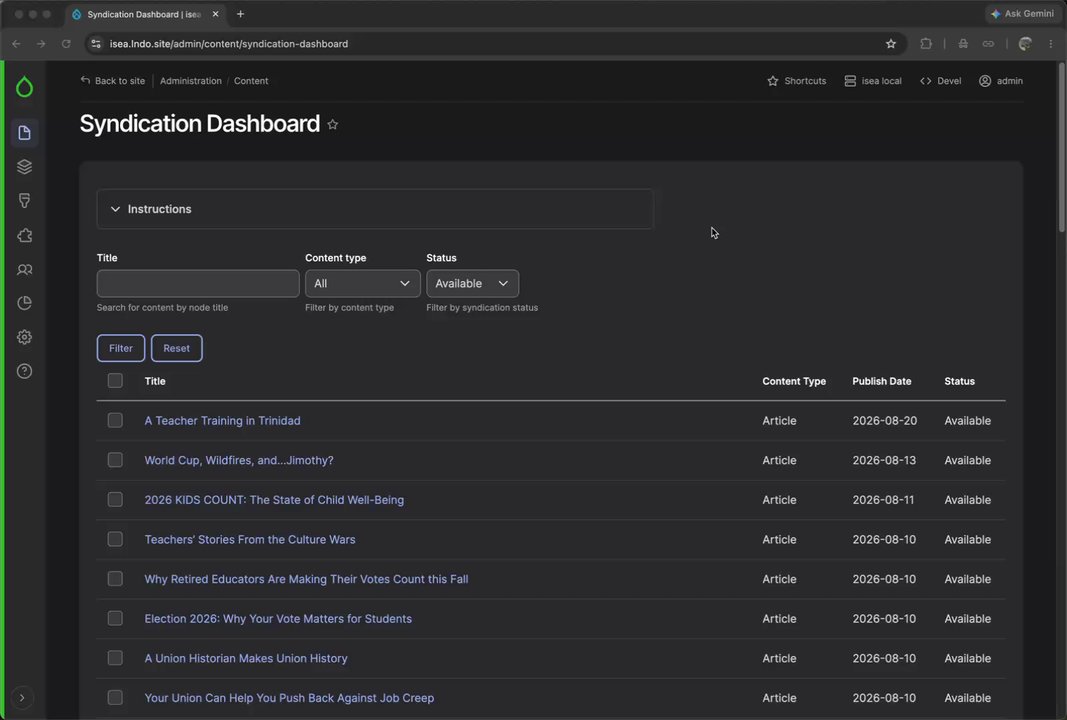Star the Syndication Dashboard page as a shortcut

333,125
